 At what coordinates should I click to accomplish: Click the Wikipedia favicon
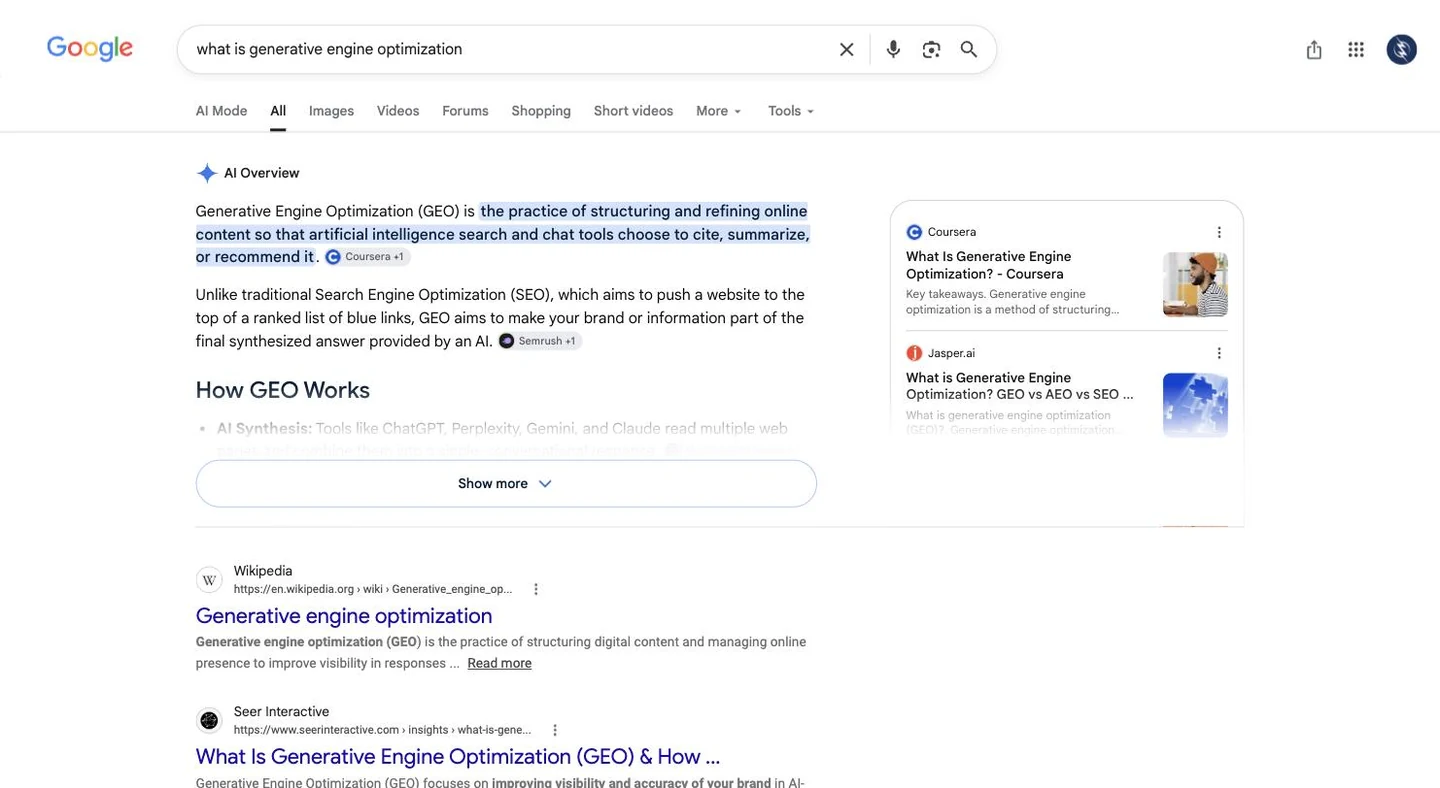point(209,580)
